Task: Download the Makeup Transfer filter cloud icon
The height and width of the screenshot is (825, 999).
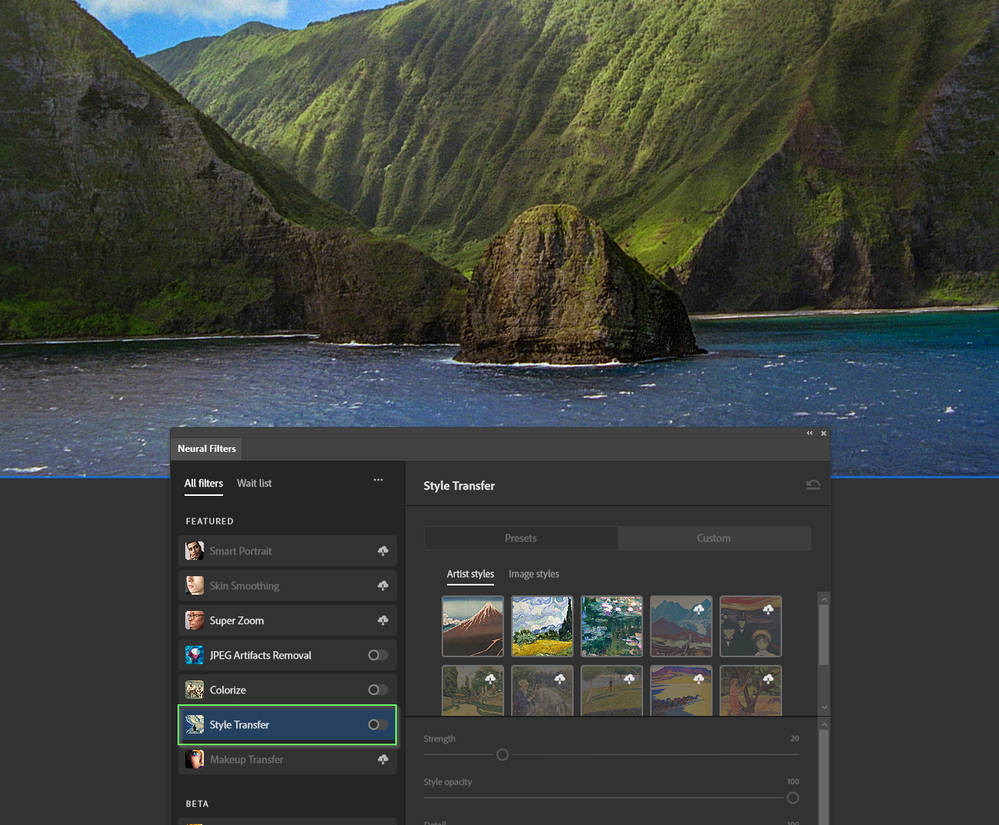Action: click(383, 759)
